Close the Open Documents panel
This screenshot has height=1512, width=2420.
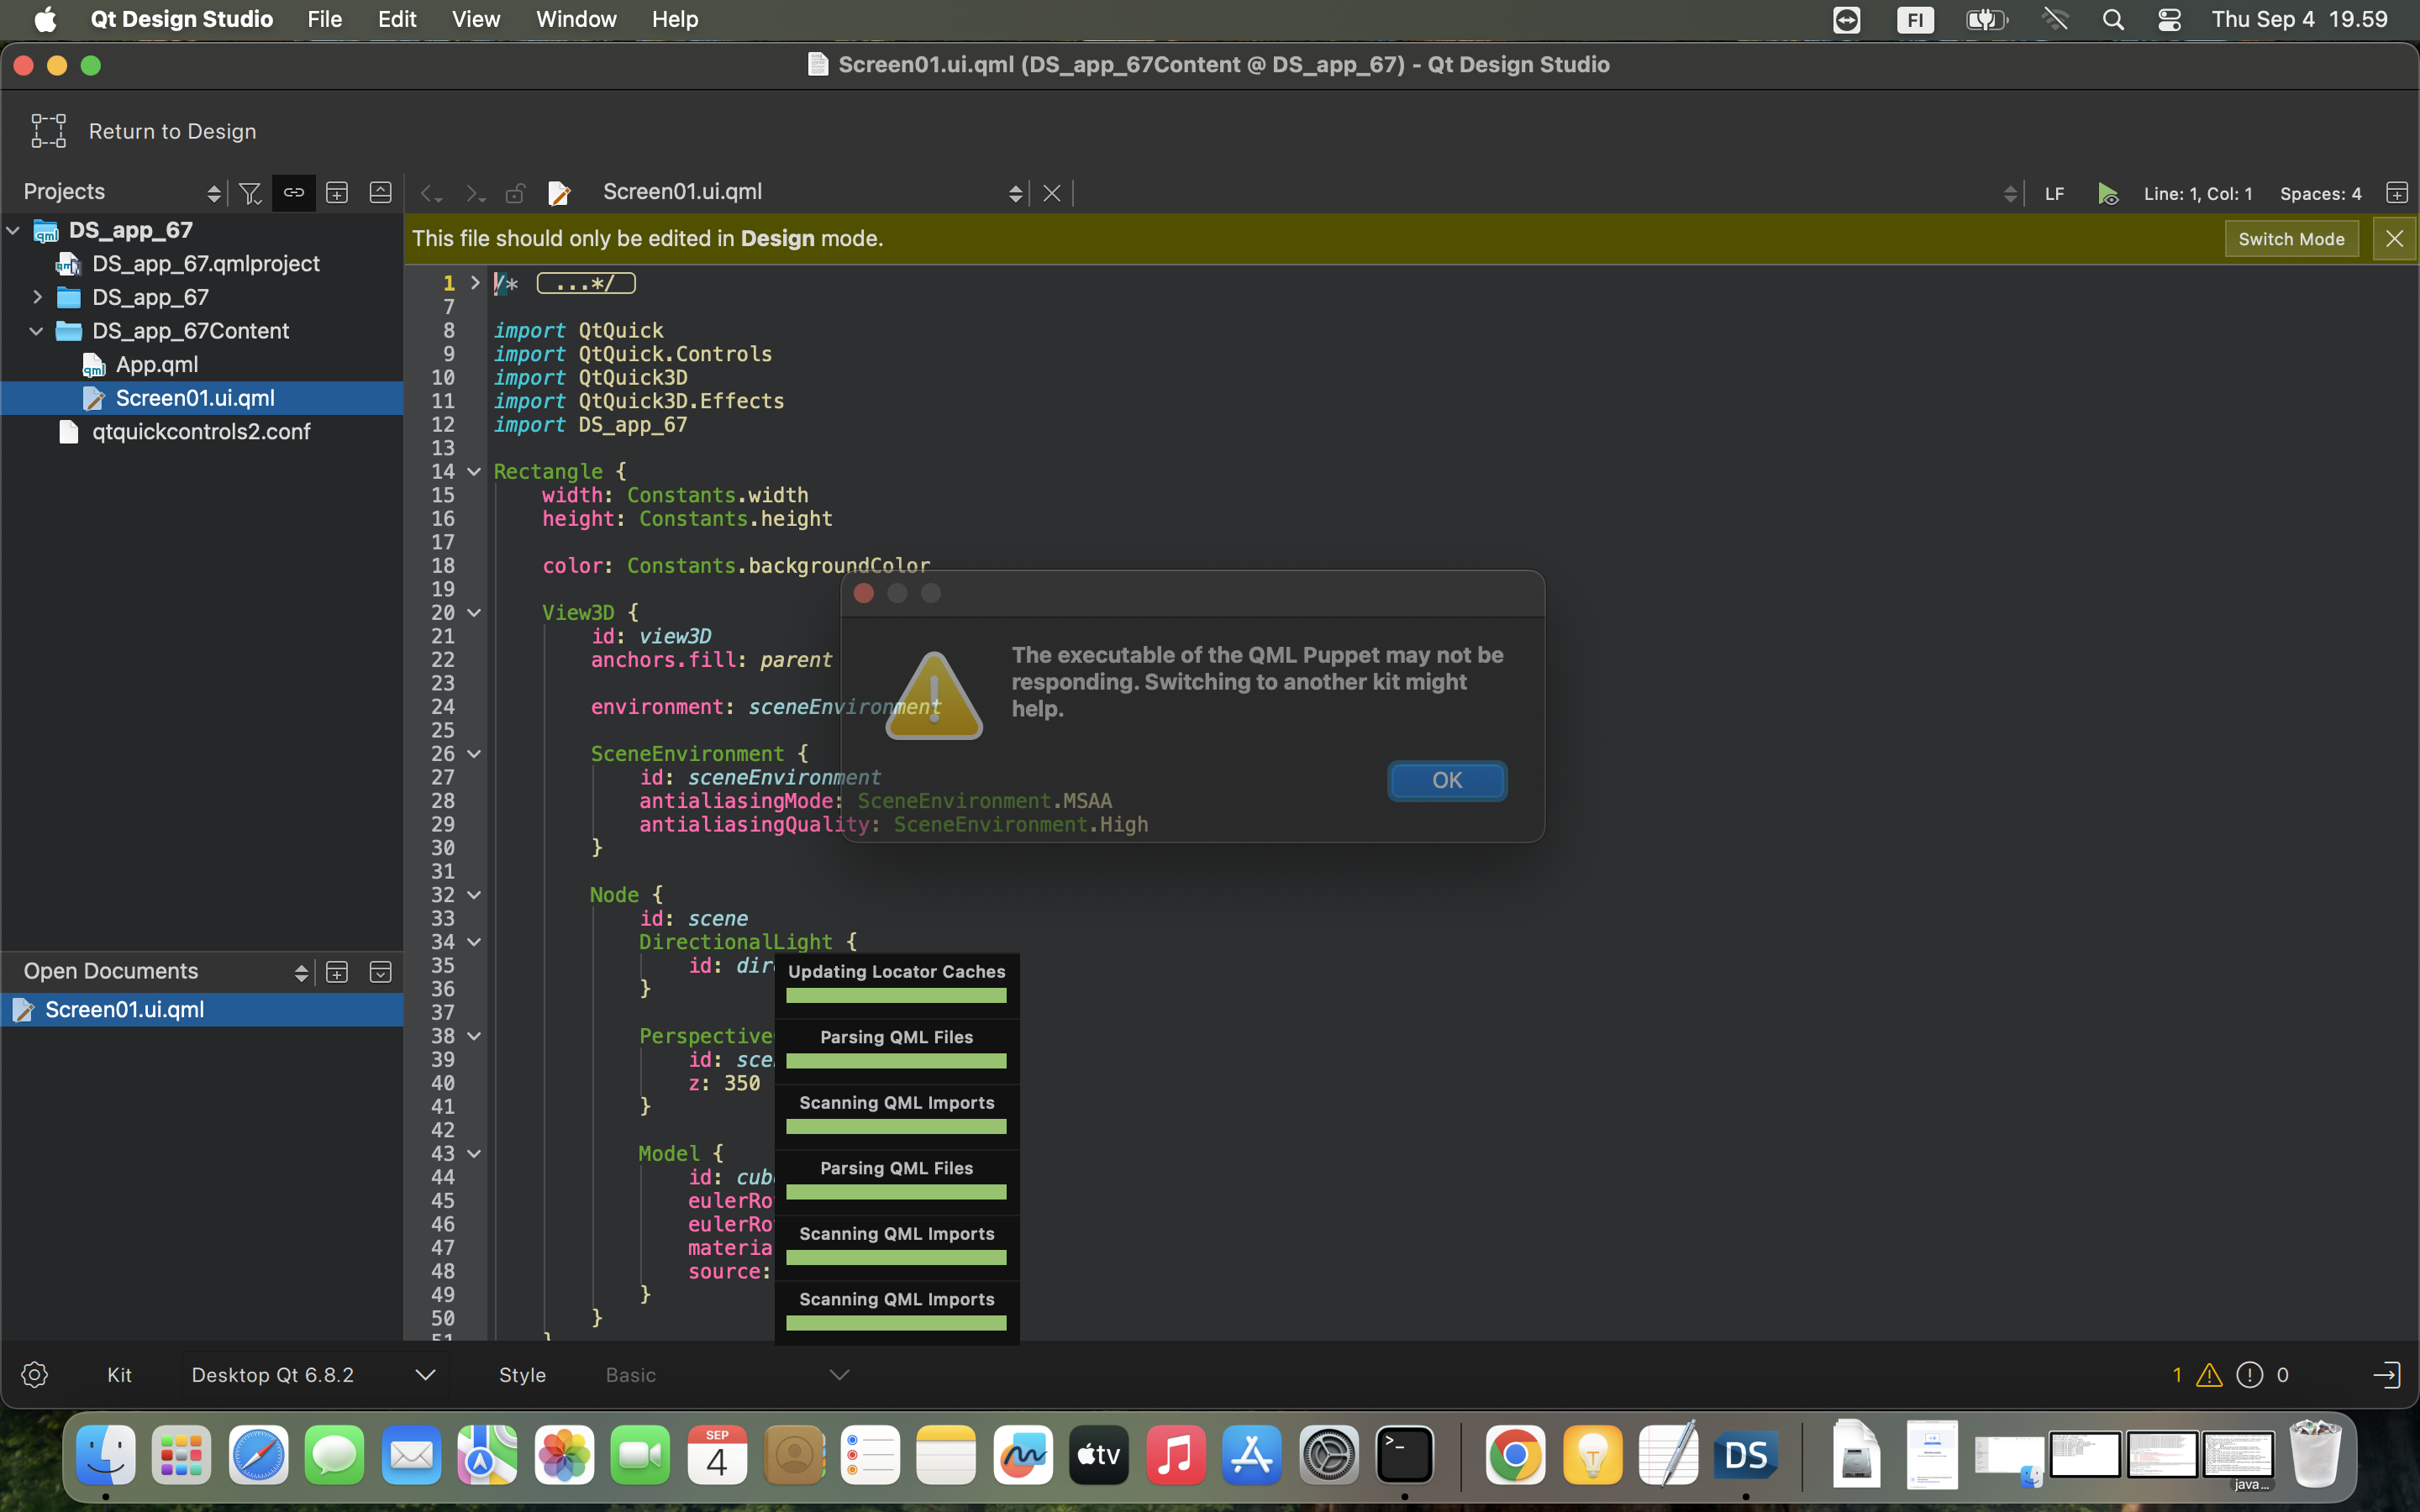pyautogui.click(x=380, y=972)
